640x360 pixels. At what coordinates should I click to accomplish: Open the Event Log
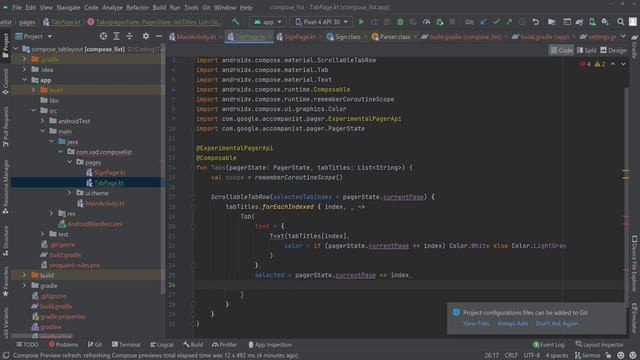pos(549,344)
